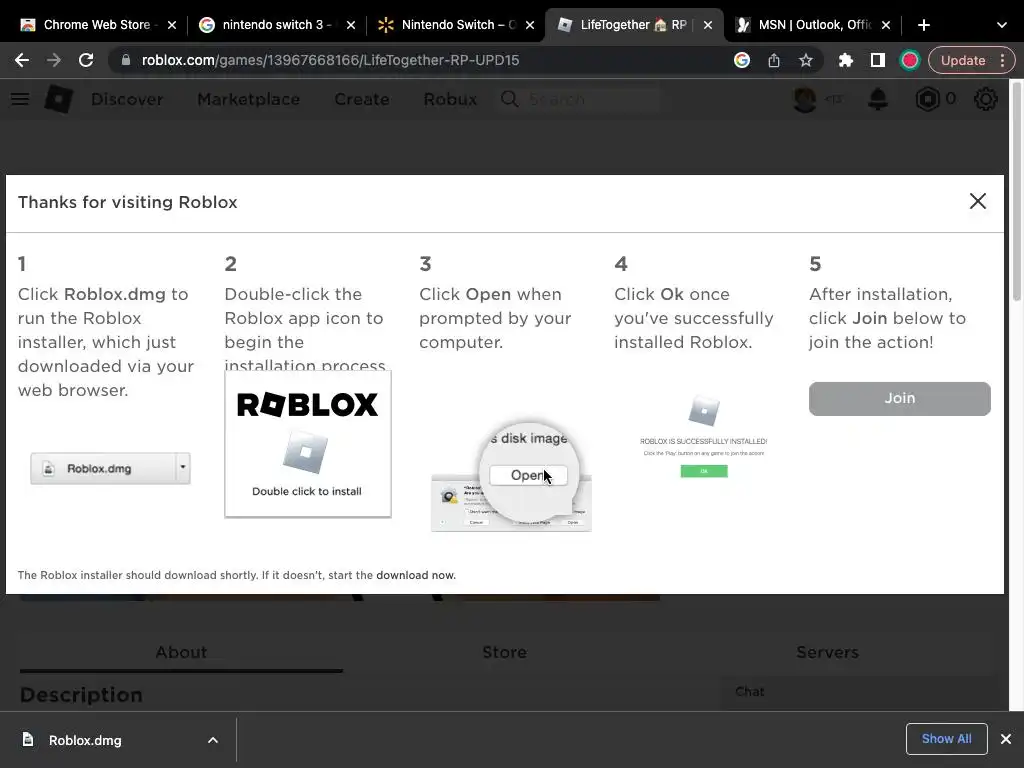The image size is (1024, 768).
Task: Select the About tab on game page
Action: 181,652
